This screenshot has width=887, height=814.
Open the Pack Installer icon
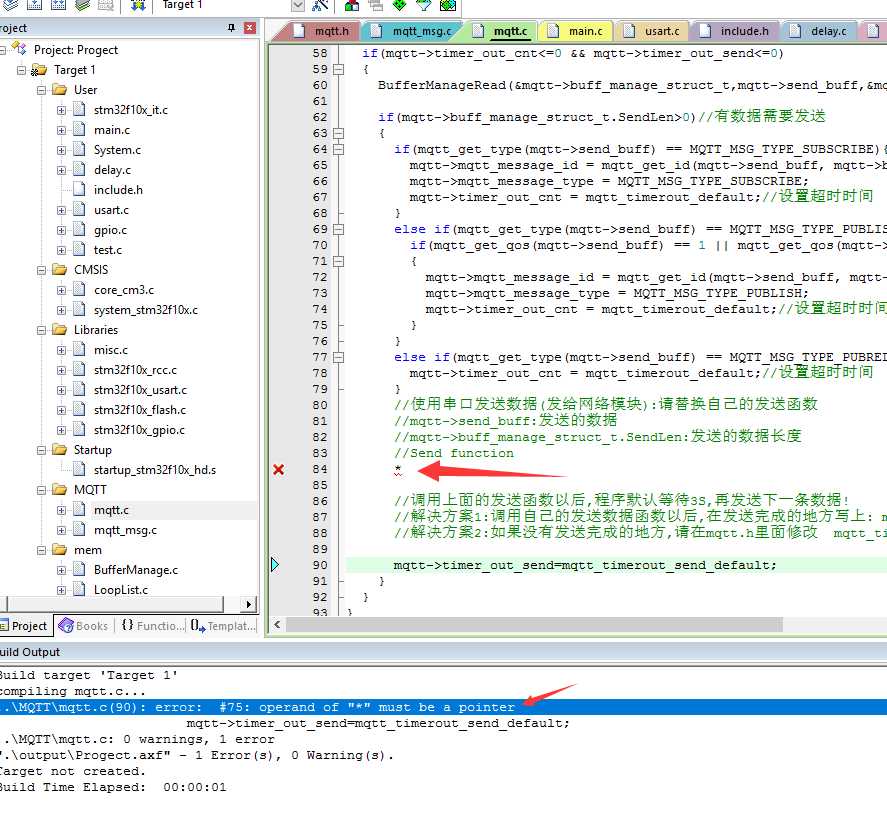tap(447, 6)
